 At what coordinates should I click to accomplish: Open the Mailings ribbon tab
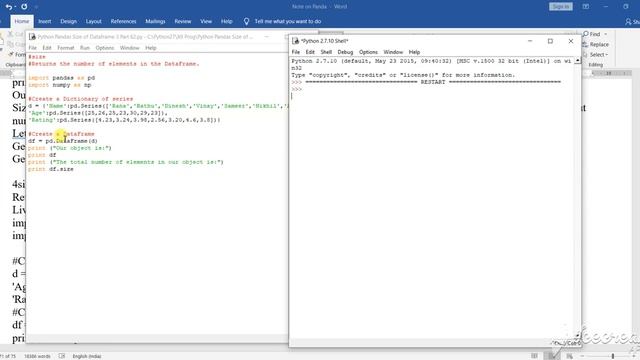[x=155, y=21]
